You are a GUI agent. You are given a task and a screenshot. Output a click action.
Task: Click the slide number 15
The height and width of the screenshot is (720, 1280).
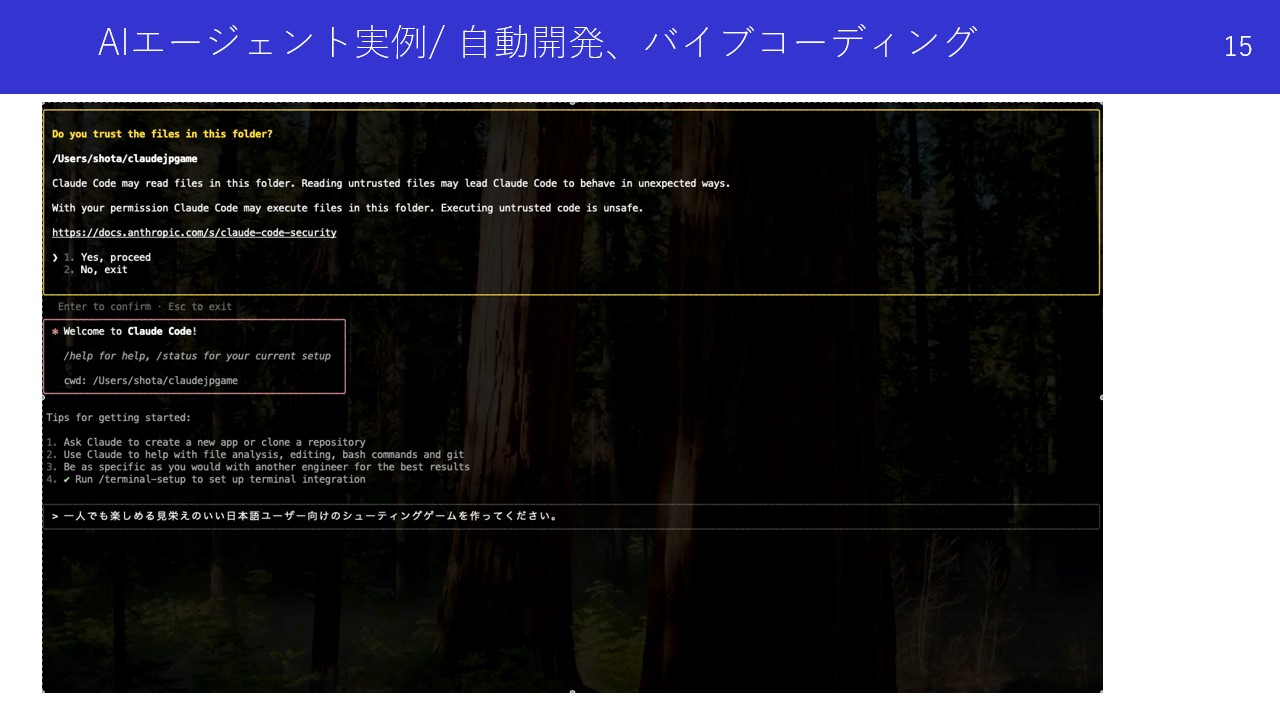coord(1237,46)
